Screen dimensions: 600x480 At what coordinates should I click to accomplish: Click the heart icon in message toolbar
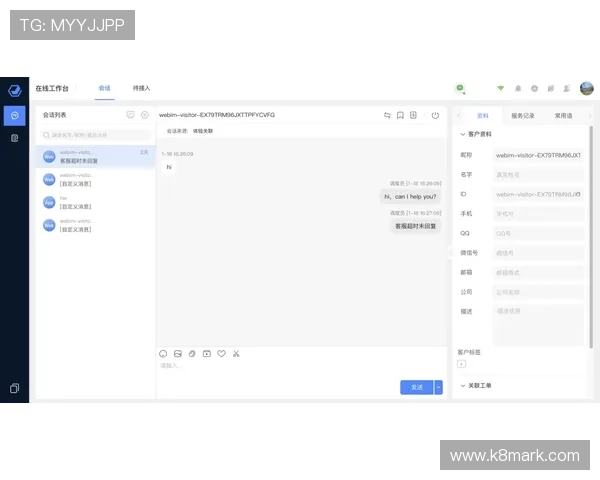pyautogui.click(x=221, y=353)
